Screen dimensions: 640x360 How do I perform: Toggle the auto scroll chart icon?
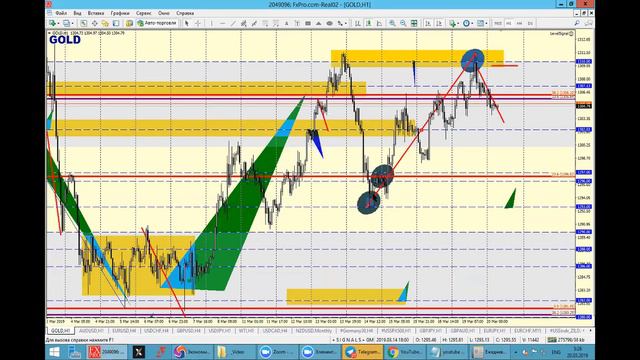[428, 23]
